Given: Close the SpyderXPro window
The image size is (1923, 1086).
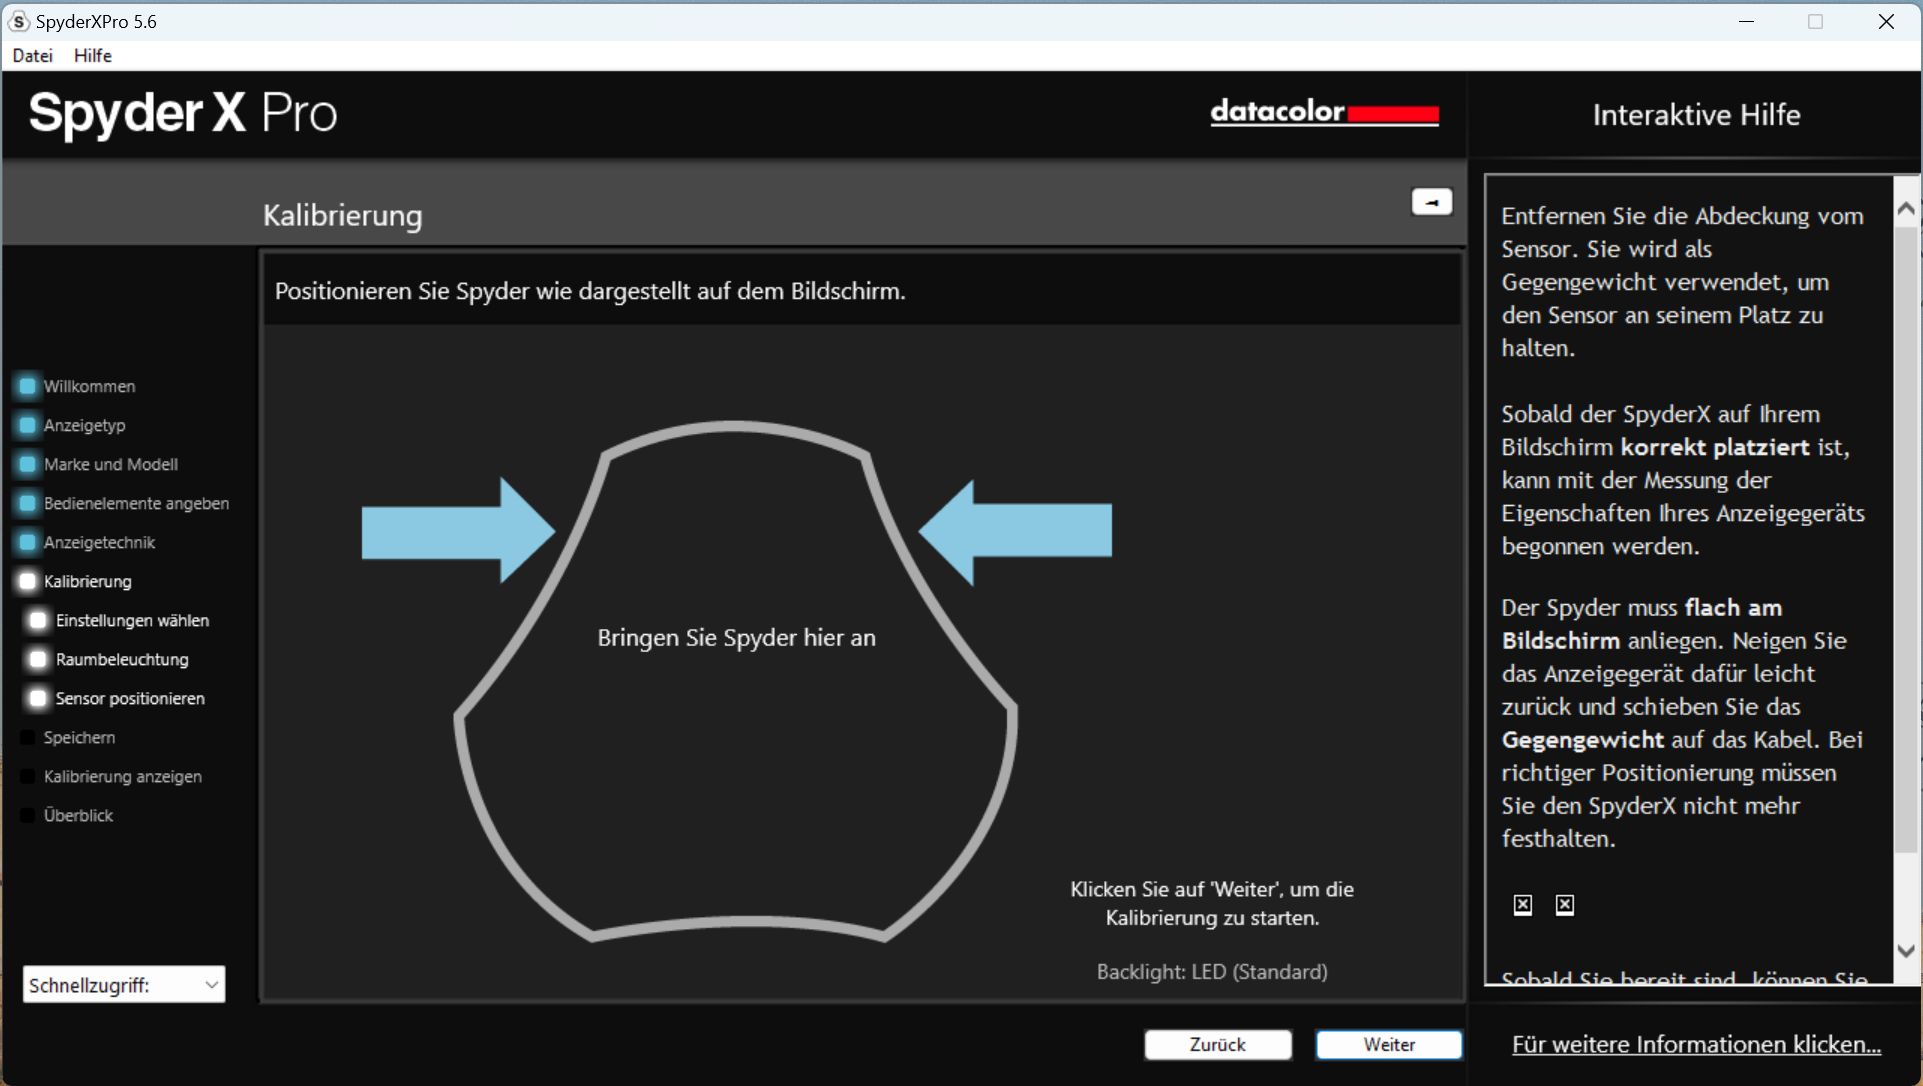Looking at the screenshot, I should 1886,21.
